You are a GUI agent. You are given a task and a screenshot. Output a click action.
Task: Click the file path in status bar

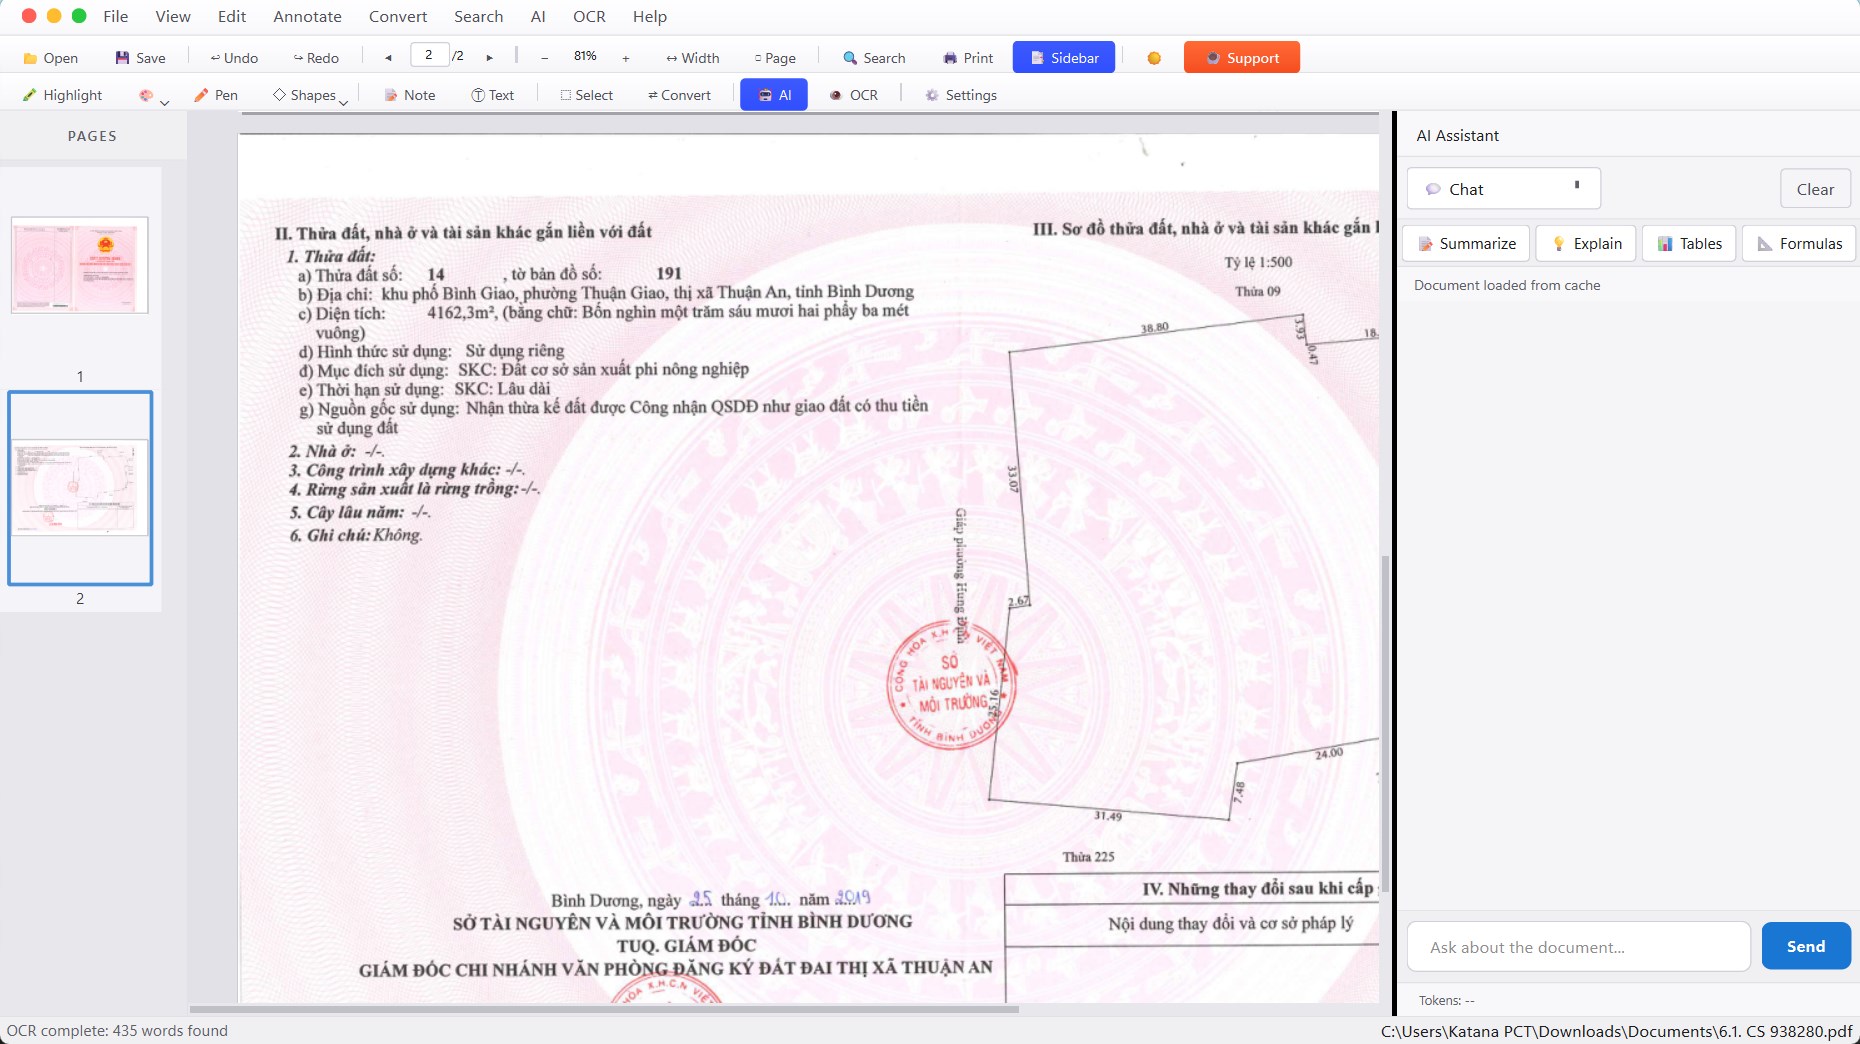(x=1616, y=1031)
